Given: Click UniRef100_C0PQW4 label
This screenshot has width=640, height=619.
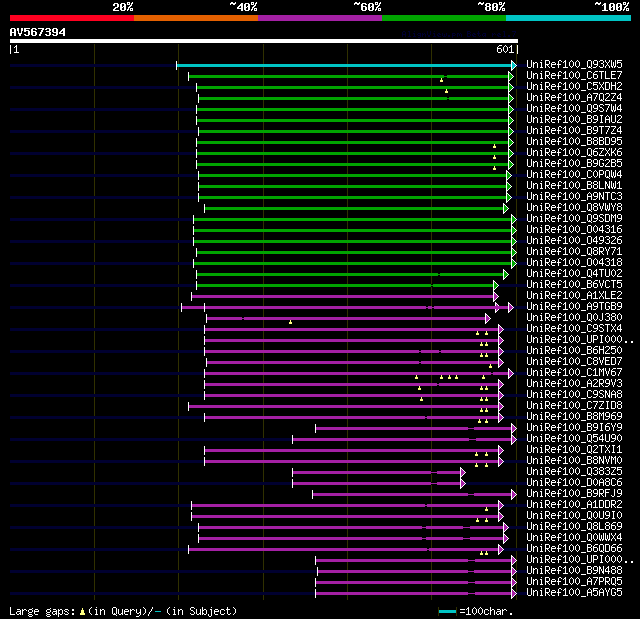Looking at the screenshot, I should point(574,175).
